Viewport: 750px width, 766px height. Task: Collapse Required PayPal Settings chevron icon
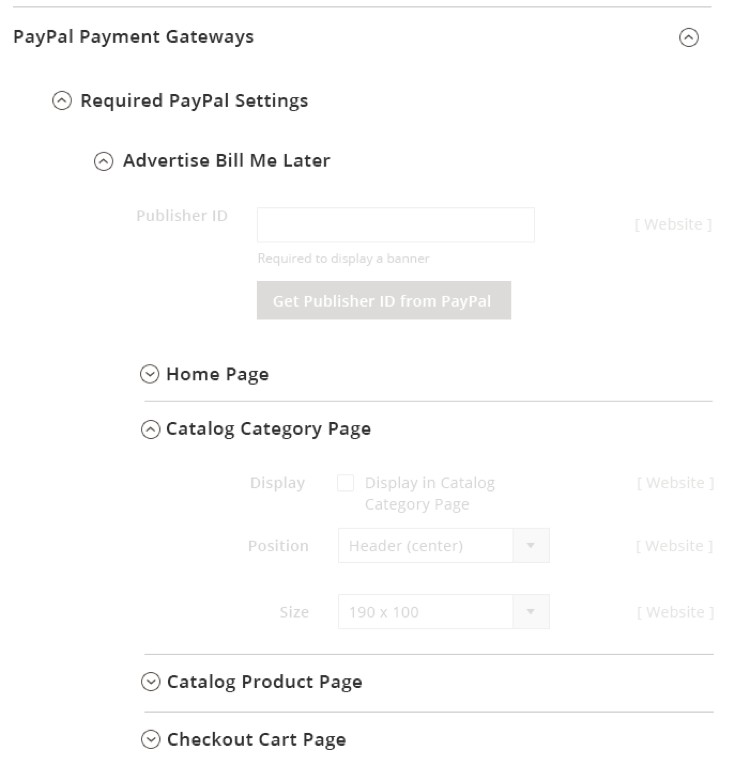(63, 101)
